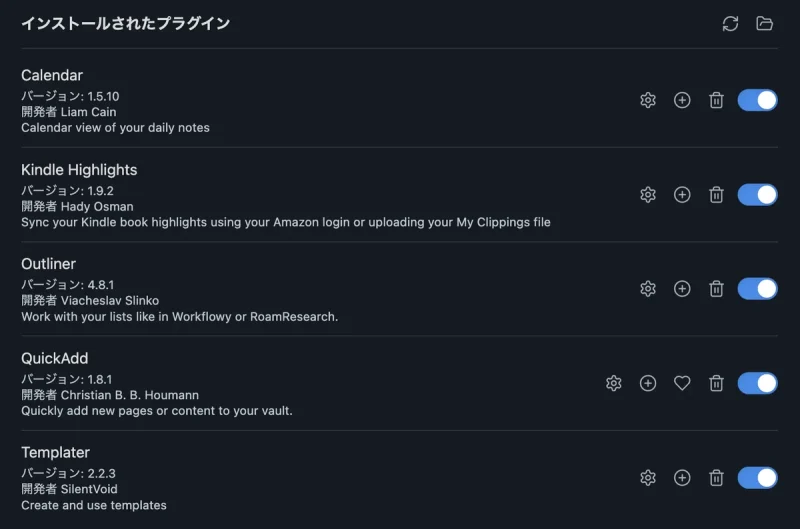Reload the installed plugins list
The height and width of the screenshot is (529, 800).
tap(730, 23)
